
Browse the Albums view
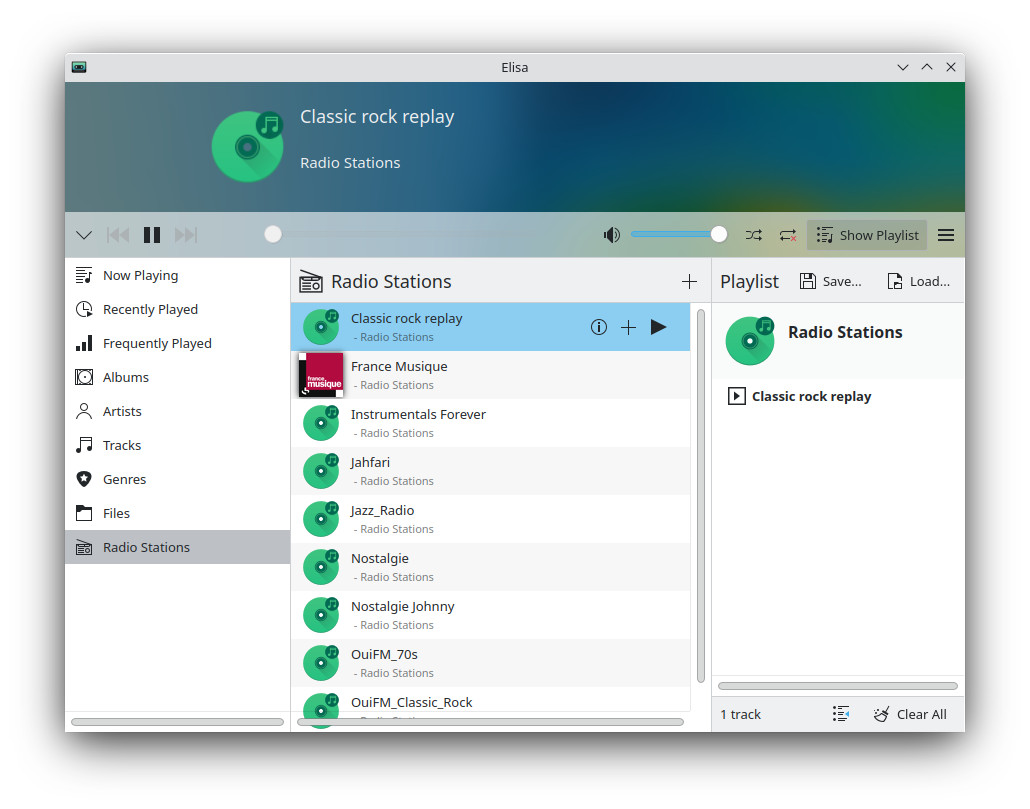(177, 378)
